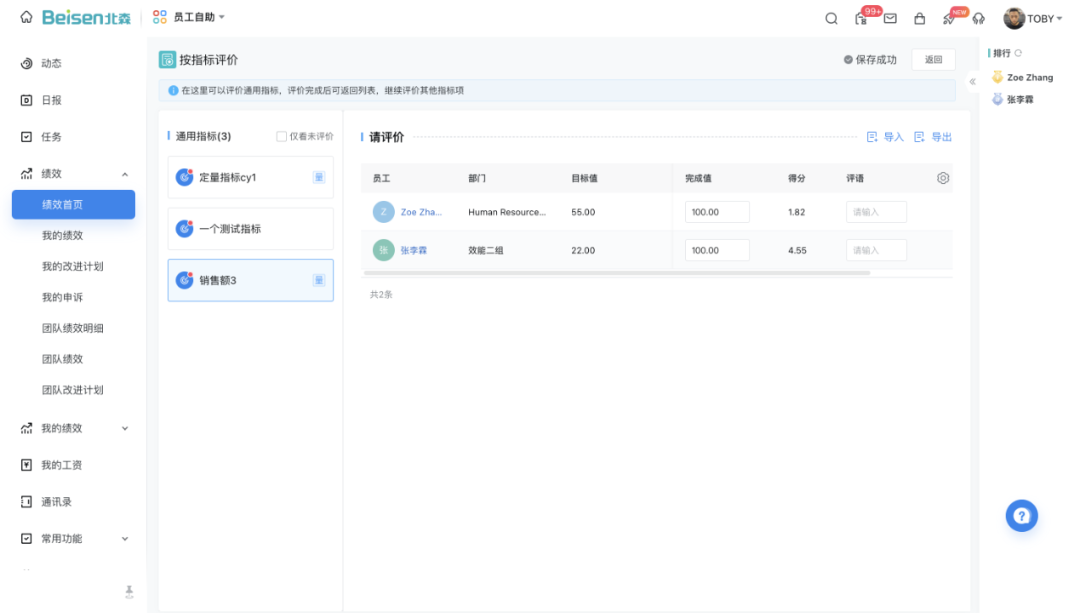Click the Beisen home icon

tap(26, 18)
